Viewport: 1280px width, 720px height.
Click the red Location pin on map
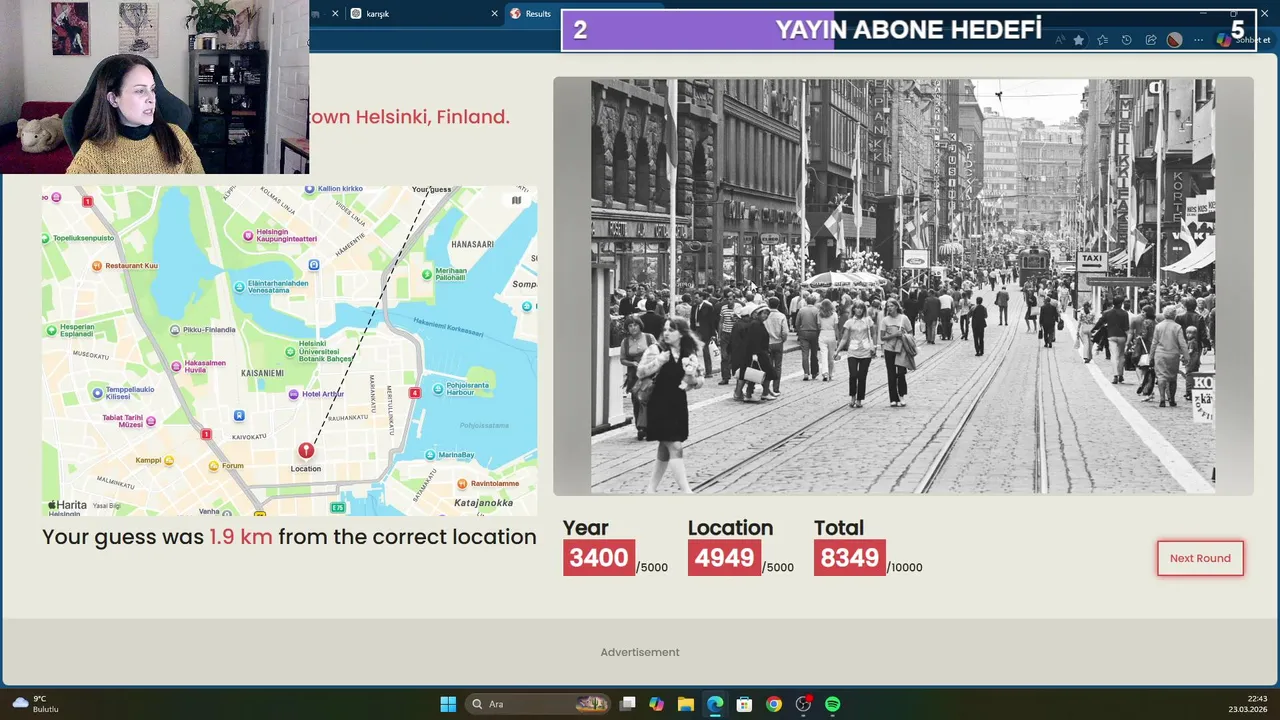click(x=306, y=451)
